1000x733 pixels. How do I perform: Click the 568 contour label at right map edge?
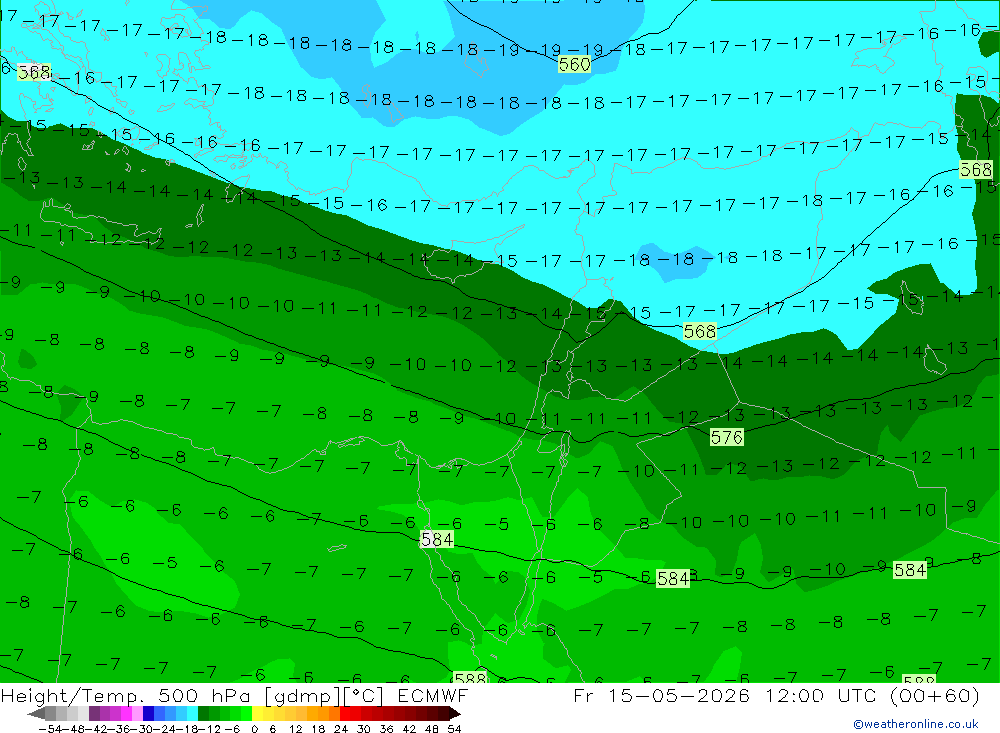(x=976, y=170)
